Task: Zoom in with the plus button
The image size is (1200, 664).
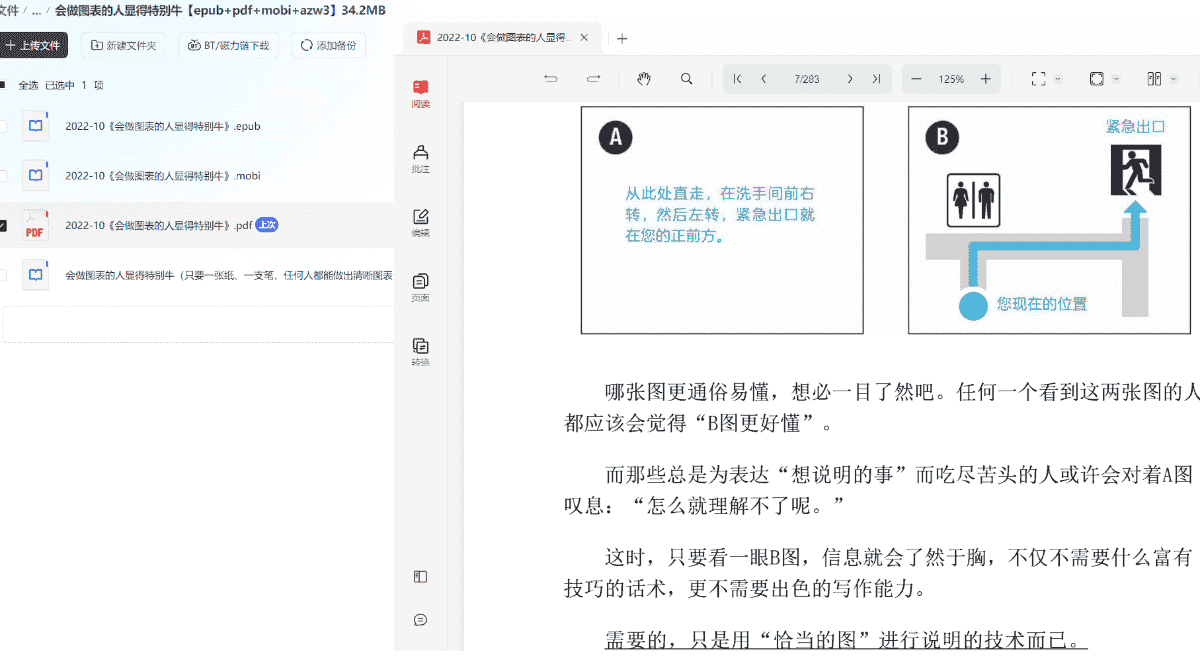Action: click(x=985, y=79)
